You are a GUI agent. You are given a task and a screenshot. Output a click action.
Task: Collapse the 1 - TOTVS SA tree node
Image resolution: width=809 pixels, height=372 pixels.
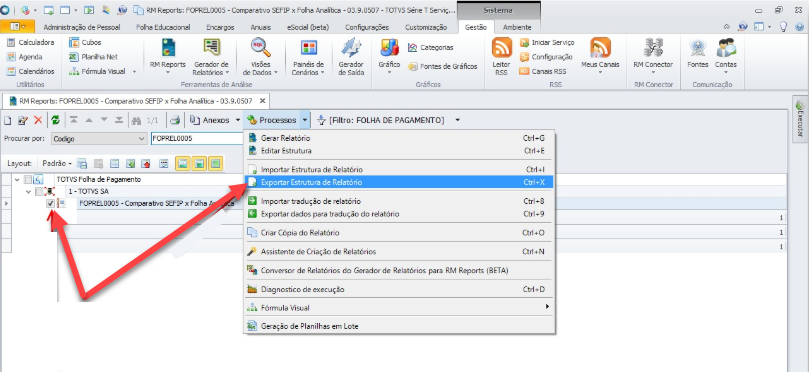click(29, 191)
